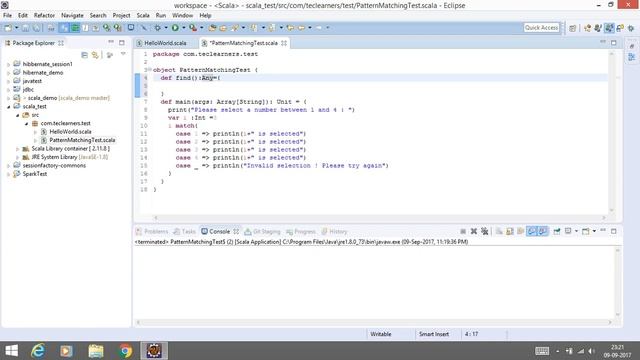Viewport: 640px width, 360px height.
Task: Open the Debug button dropdown arrow
Action: [x=166, y=28]
